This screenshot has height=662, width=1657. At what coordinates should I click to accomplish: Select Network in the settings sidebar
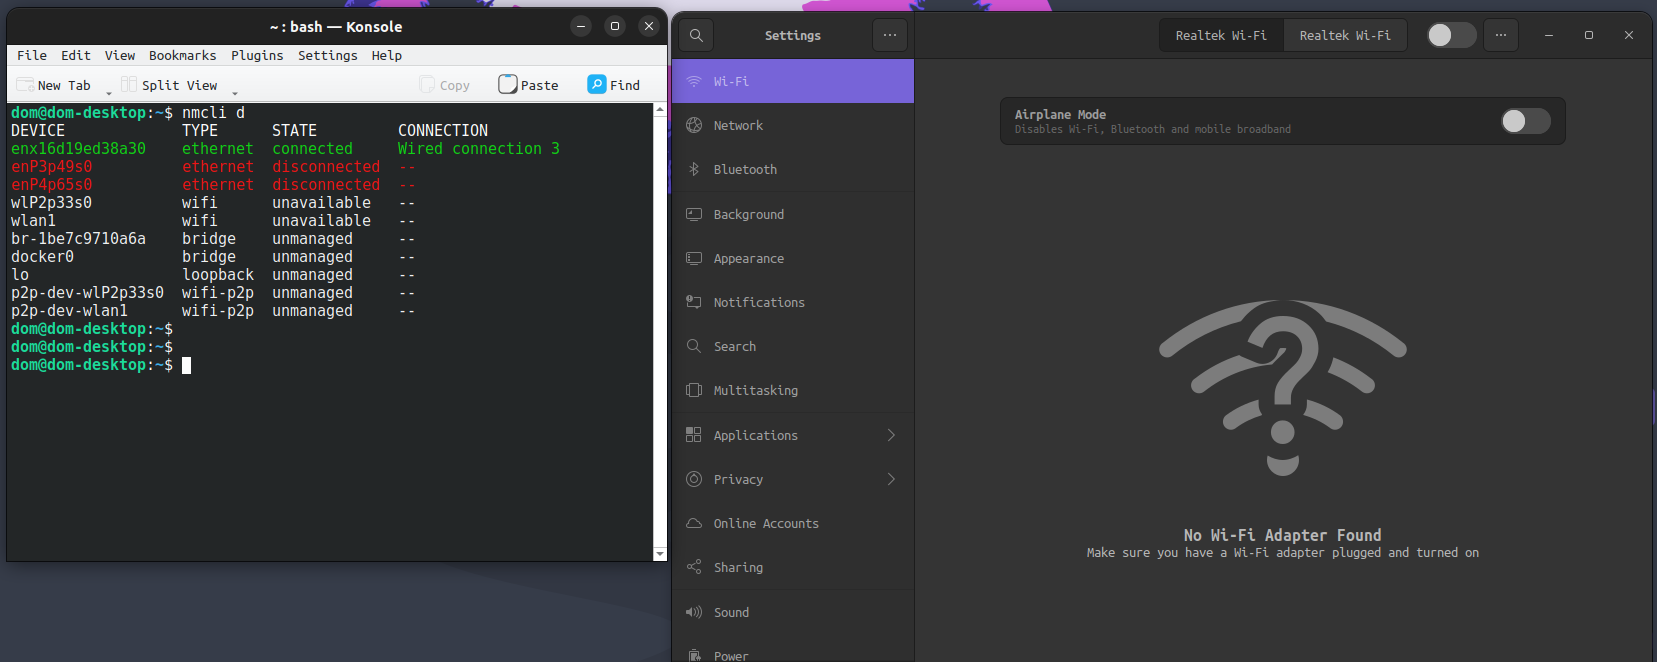pyautogui.click(x=738, y=126)
